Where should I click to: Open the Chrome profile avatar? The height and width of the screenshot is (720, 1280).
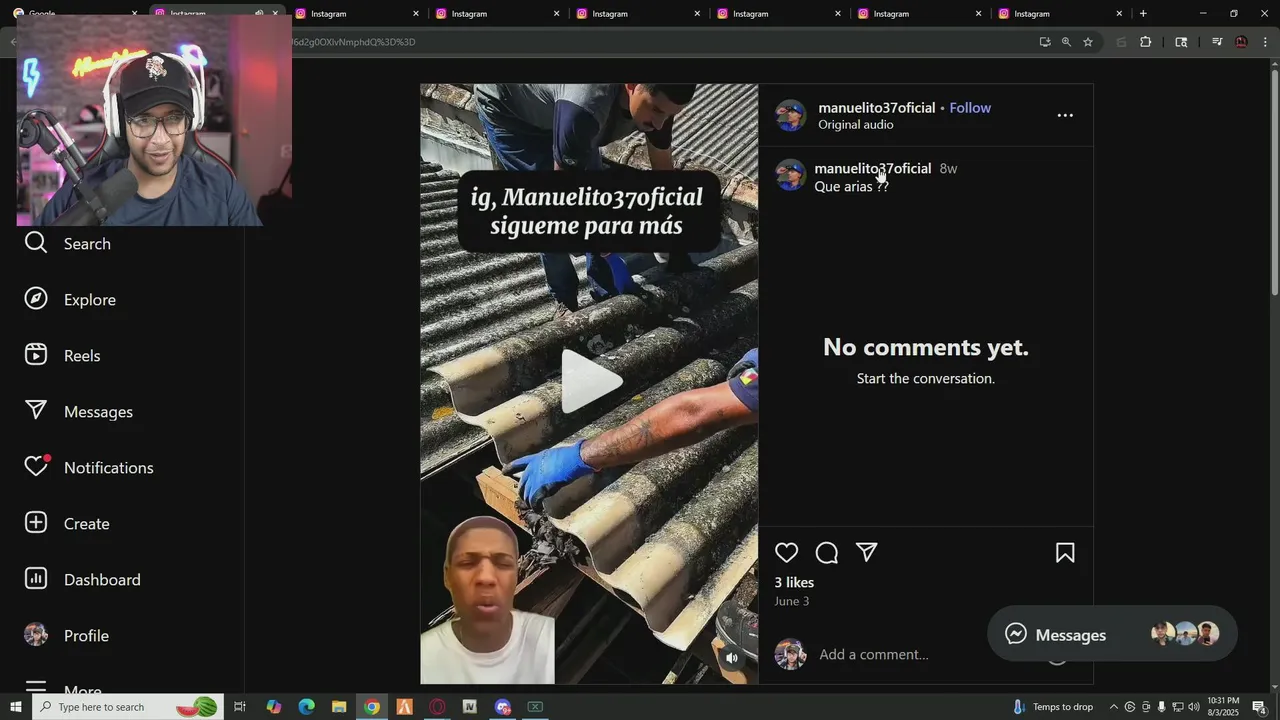pos(1241,42)
